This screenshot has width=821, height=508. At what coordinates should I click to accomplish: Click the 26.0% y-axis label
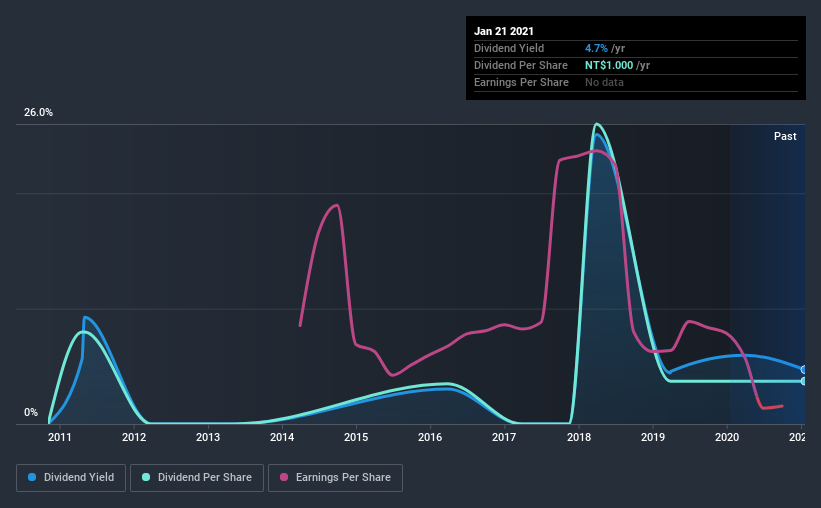[x=38, y=113]
